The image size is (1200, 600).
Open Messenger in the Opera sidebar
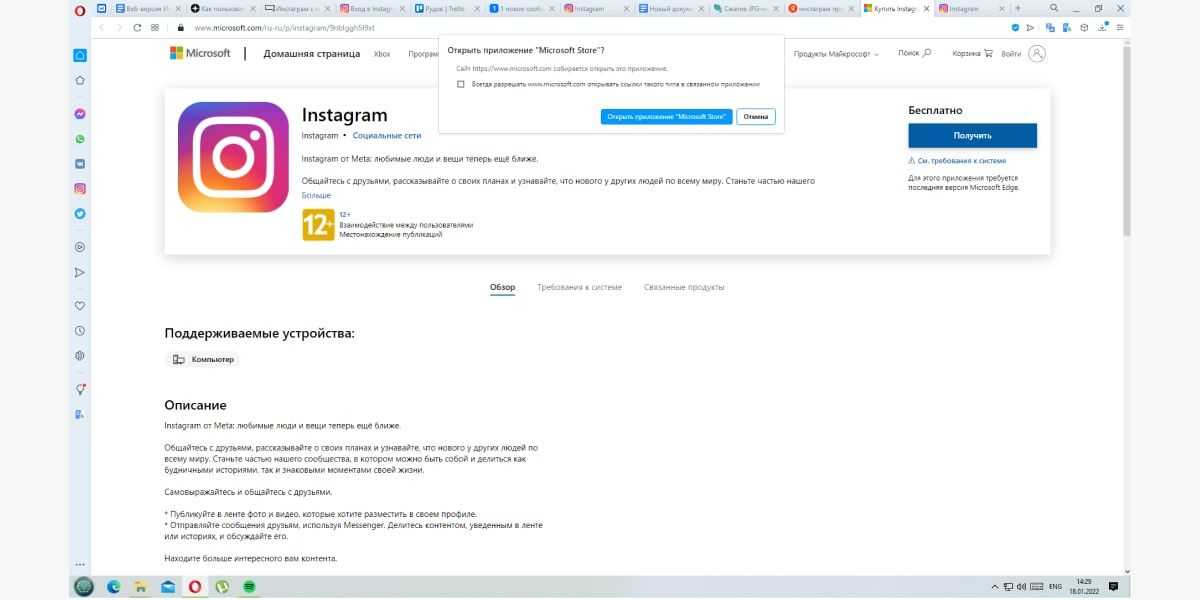pos(80,114)
